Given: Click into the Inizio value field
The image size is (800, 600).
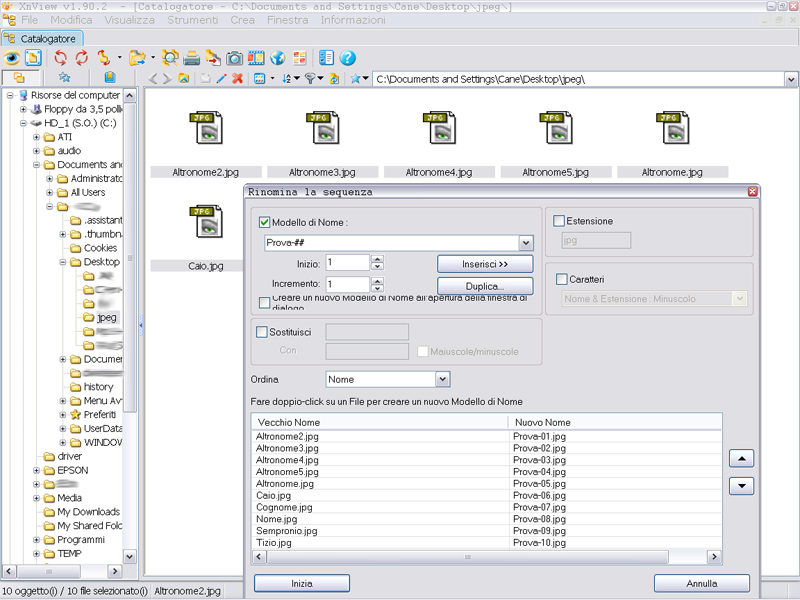Looking at the screenshot, I should tap(347, 263).
